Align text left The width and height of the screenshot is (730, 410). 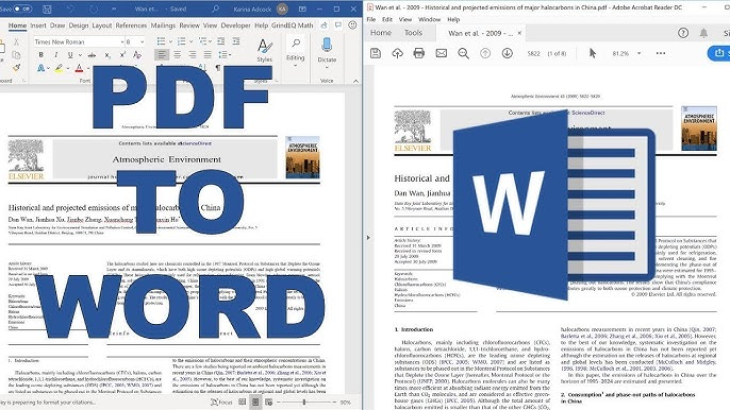point(162,55)
